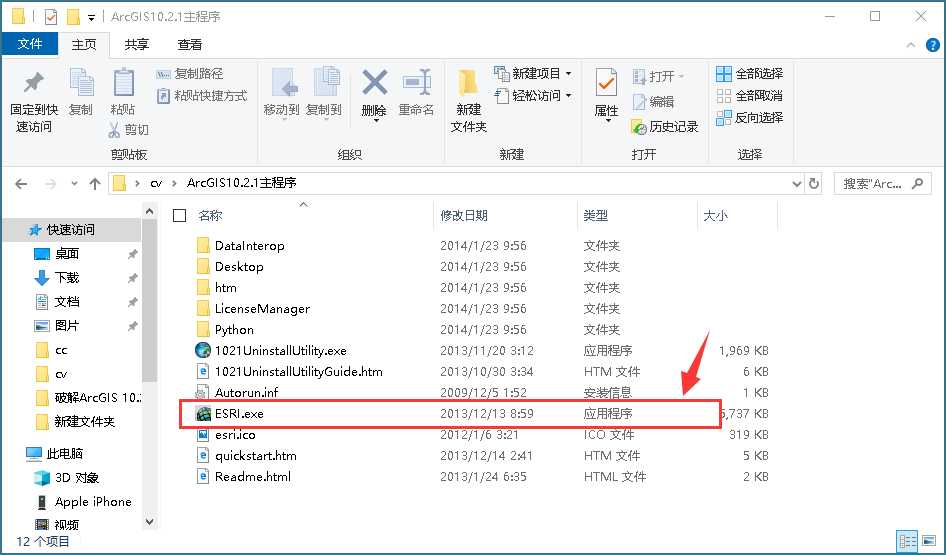
Task: Sort by the Name (名称) column
Action: pyautogui.click(x=211, y=215)
